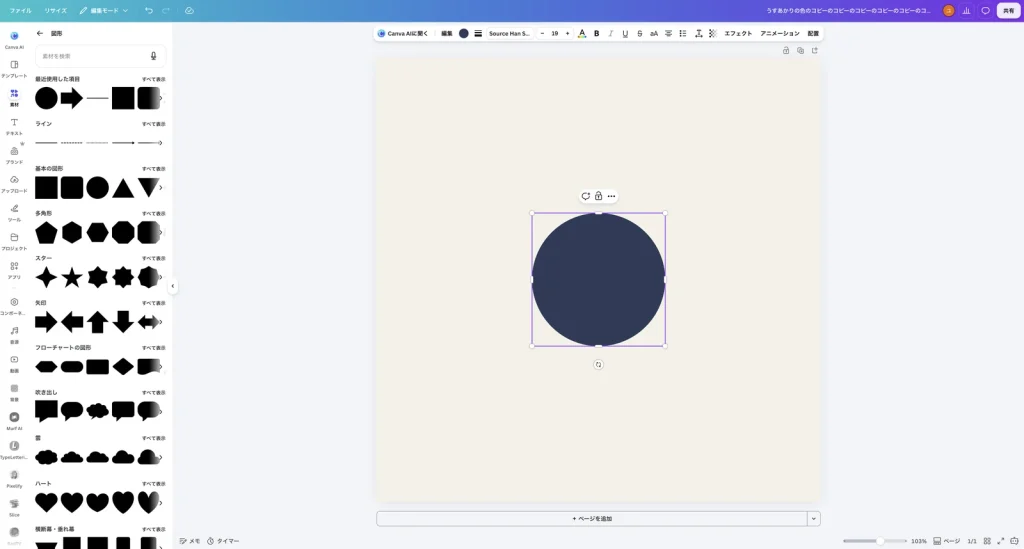Viewport: 1024px width, 549px height.
Task: Expand more speech bubbles (吹き出し) row chevron
Action: pyautogui.click(x=161, y=411)
